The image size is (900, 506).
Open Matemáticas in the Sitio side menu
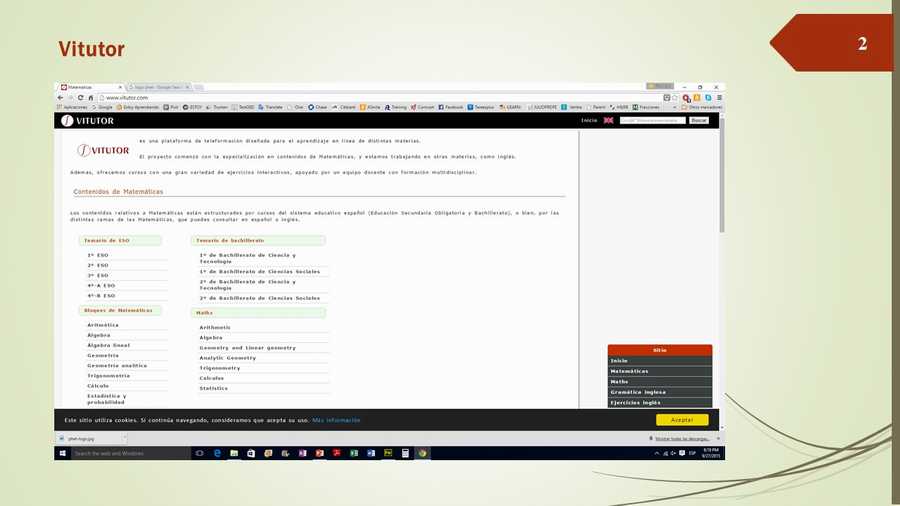[x=660, y=371]
